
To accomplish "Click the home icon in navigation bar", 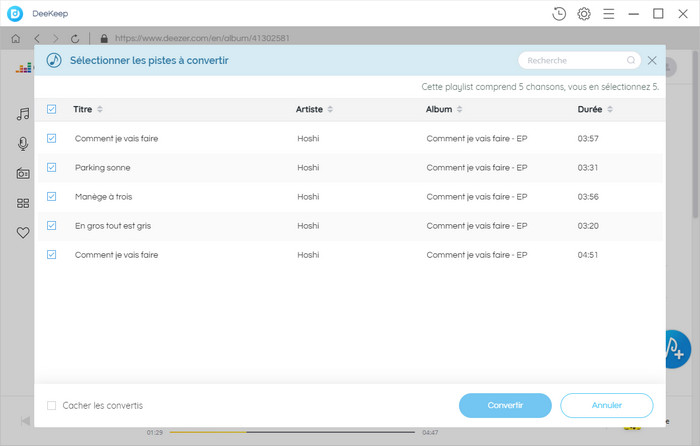I will (15, 38).
